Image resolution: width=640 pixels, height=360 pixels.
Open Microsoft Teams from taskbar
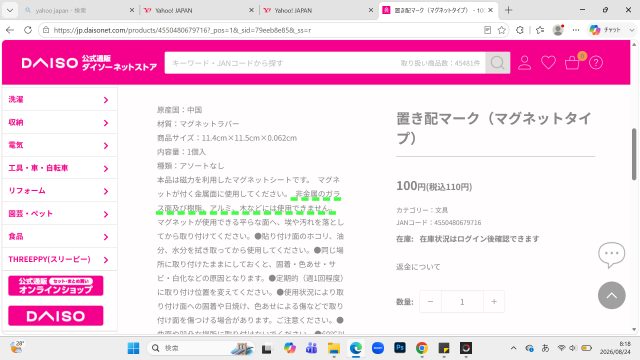tap(311, 348)
